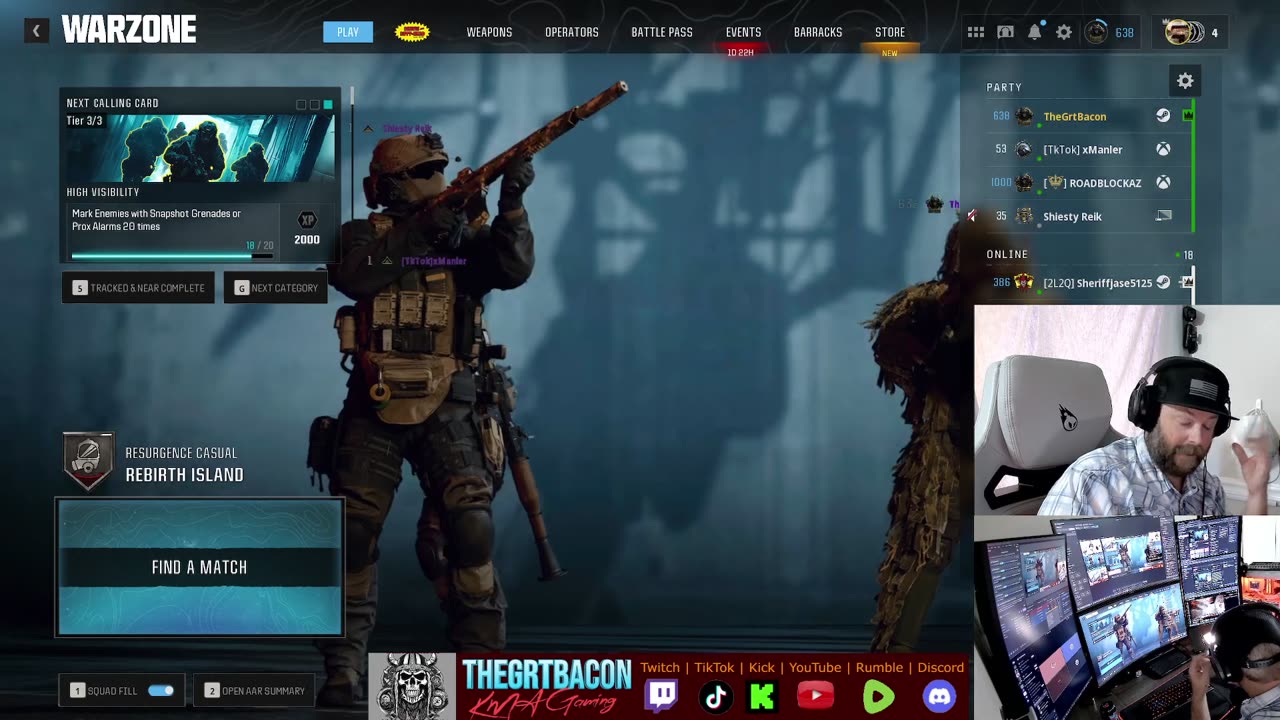Open the player profile emblem showing 638

pyautogui.click(x=1097, y=33)
